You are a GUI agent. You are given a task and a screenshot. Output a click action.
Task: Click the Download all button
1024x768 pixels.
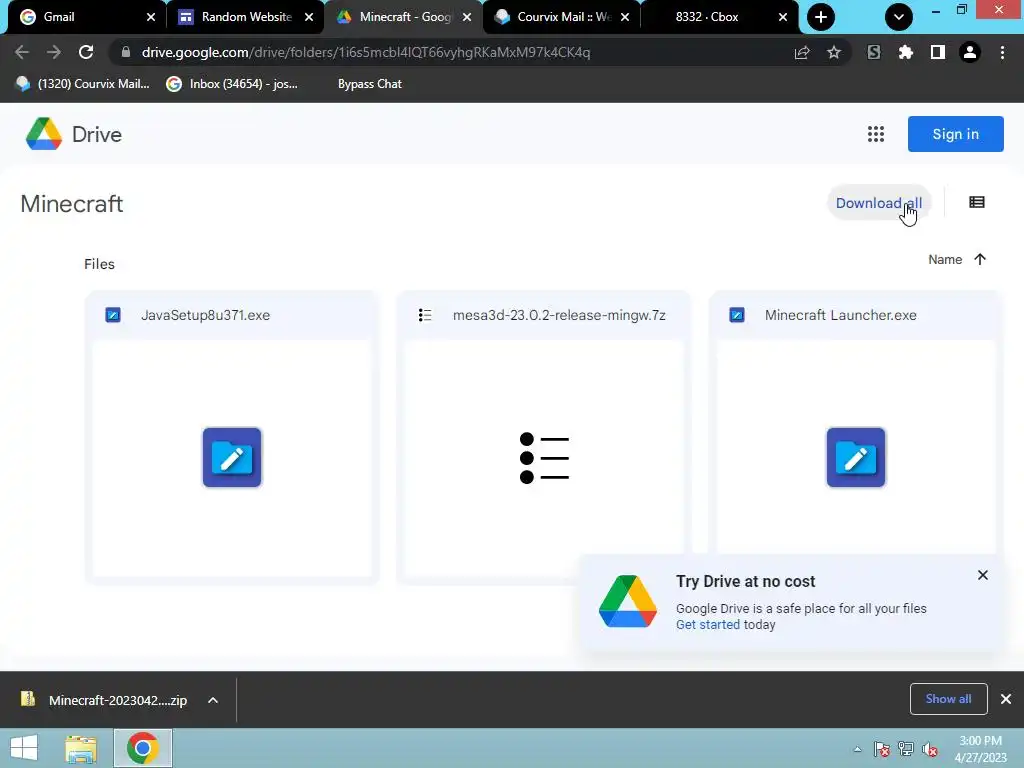pyautogui.click(x=878, y=203)
